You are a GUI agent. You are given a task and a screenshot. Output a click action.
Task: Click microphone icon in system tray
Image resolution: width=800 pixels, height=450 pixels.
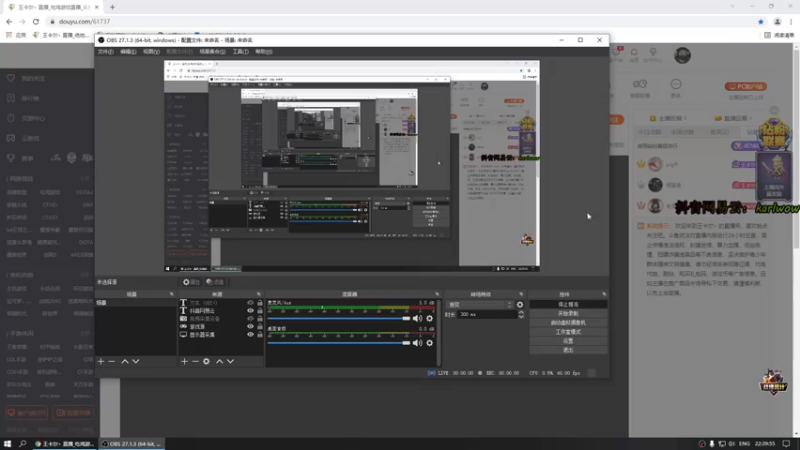(x=712, y=444)
